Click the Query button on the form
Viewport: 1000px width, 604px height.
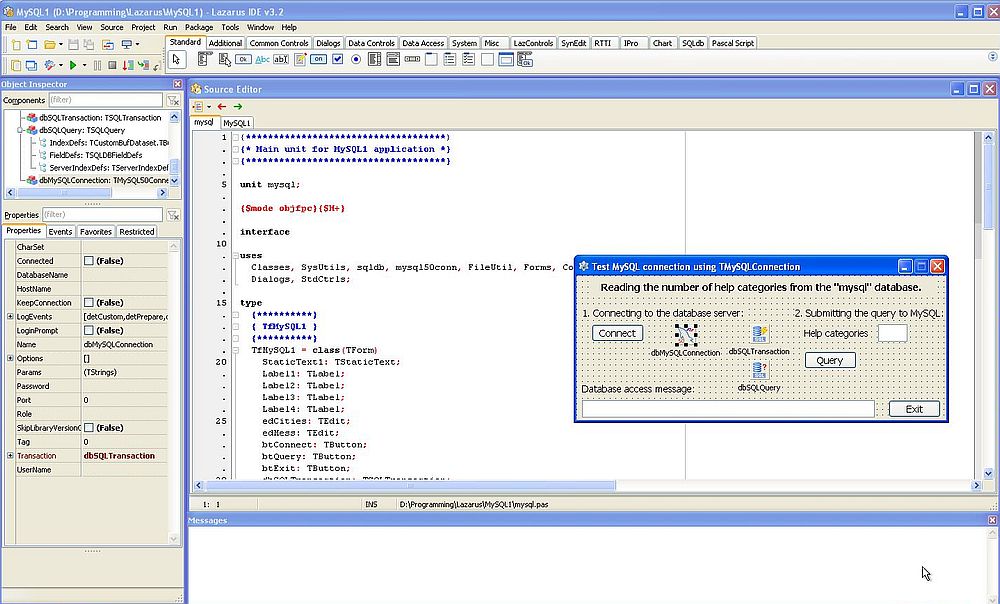pos(830,360)
